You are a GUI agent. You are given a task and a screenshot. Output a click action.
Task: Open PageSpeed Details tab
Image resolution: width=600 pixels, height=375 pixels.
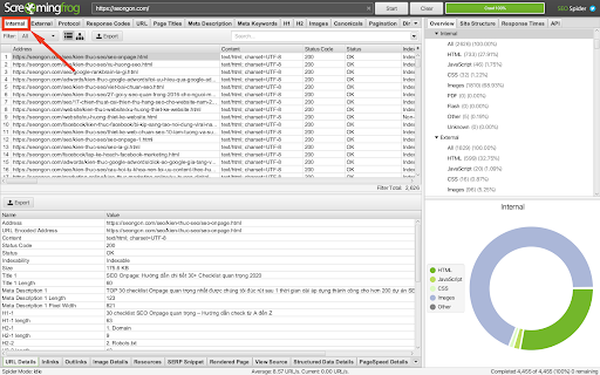383,362
